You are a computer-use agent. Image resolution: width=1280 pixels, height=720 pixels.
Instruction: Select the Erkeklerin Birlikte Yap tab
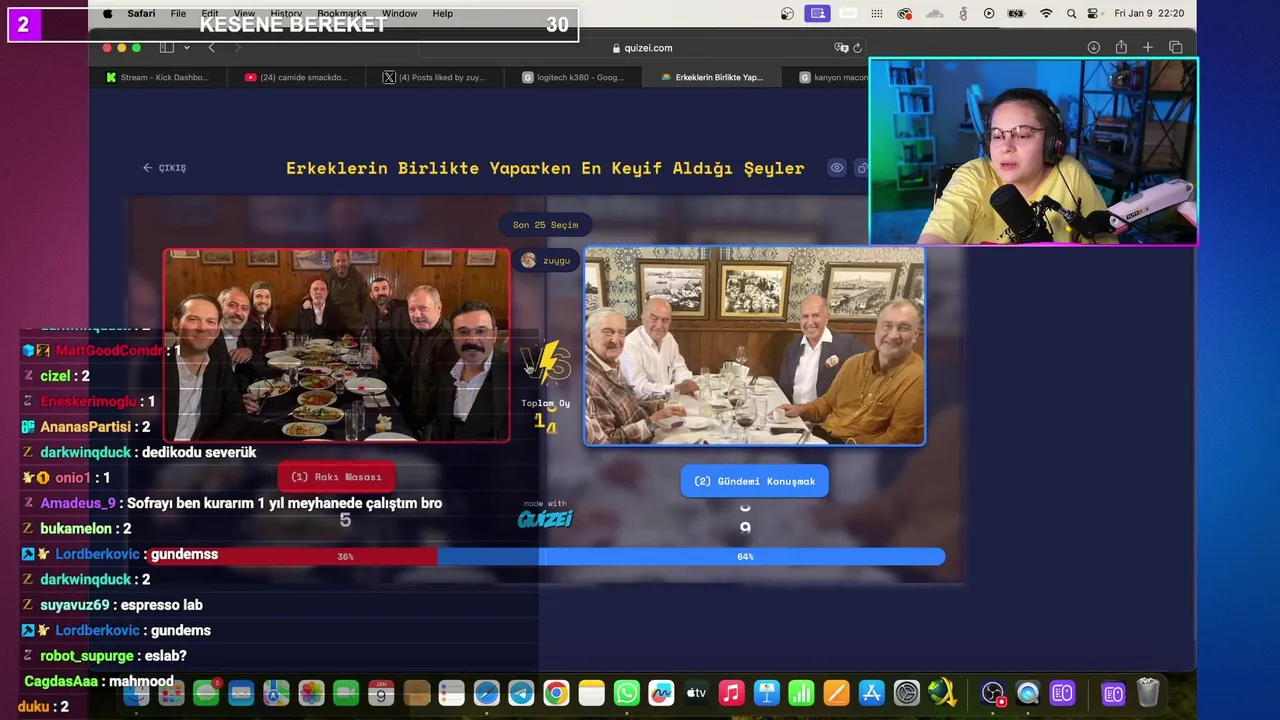pos(712,77)
